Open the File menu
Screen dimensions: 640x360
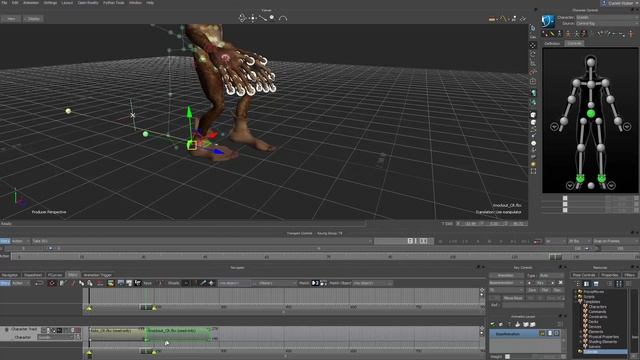coord(4,2)
